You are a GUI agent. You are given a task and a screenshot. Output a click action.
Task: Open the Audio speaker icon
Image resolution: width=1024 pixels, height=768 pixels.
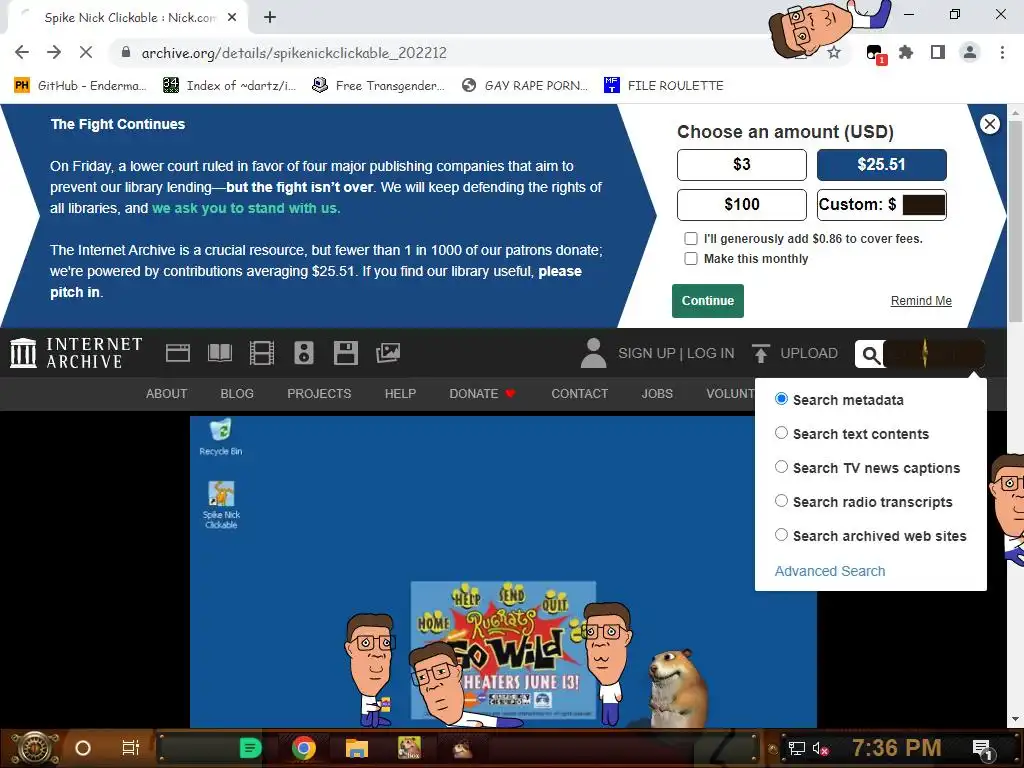point(304,353)
